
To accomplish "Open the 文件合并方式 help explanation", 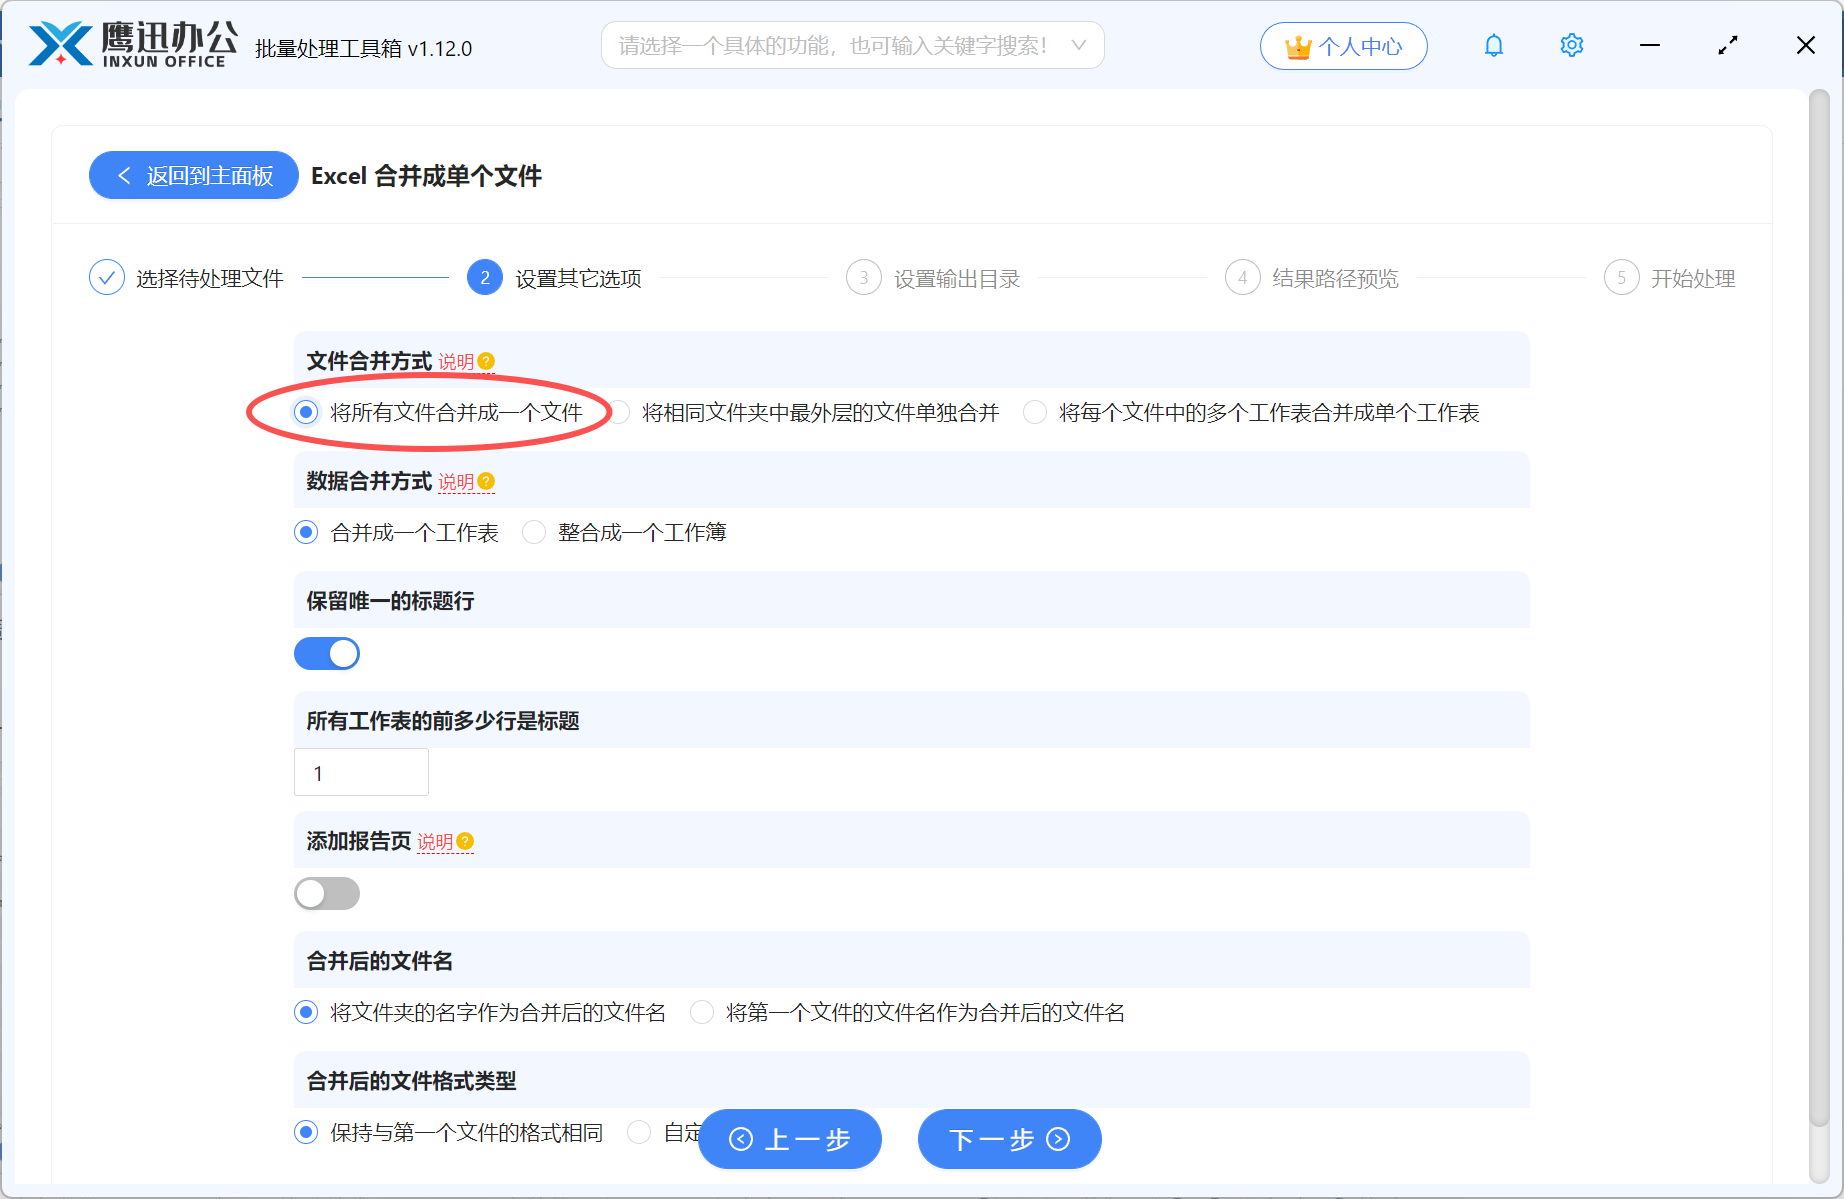I will (486, 361).
